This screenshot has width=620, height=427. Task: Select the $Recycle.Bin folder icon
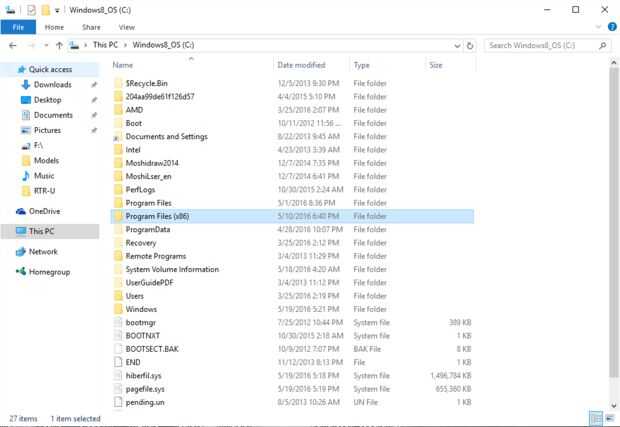(x=118, y=83)
